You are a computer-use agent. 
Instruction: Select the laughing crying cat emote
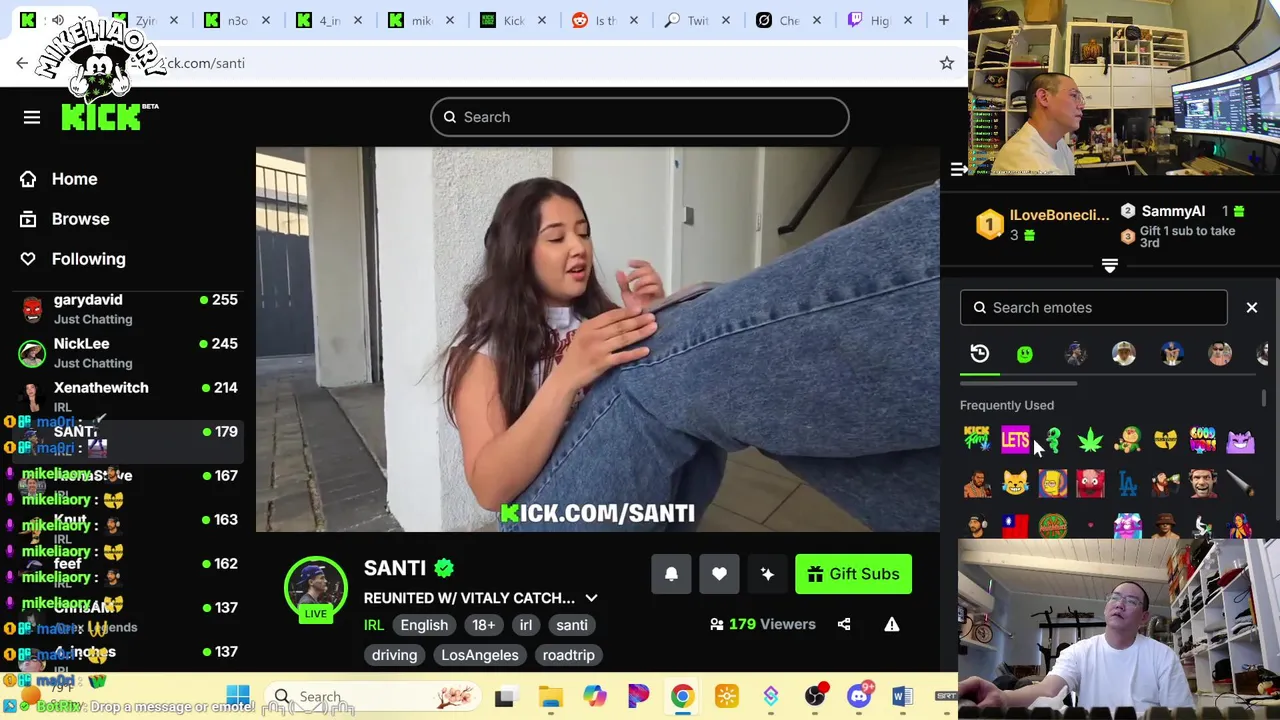tap(1015, 484)
